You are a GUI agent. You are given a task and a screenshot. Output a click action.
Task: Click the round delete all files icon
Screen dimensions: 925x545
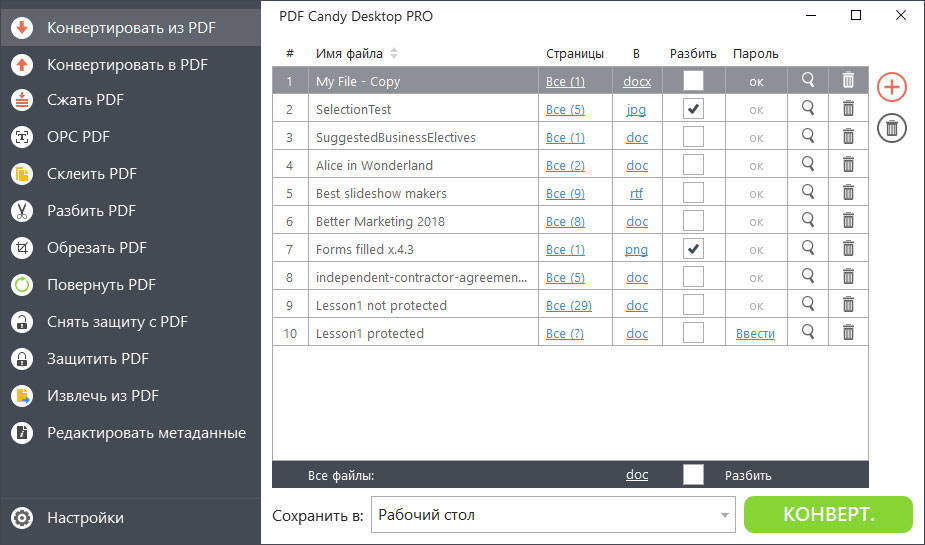point(891,127)
